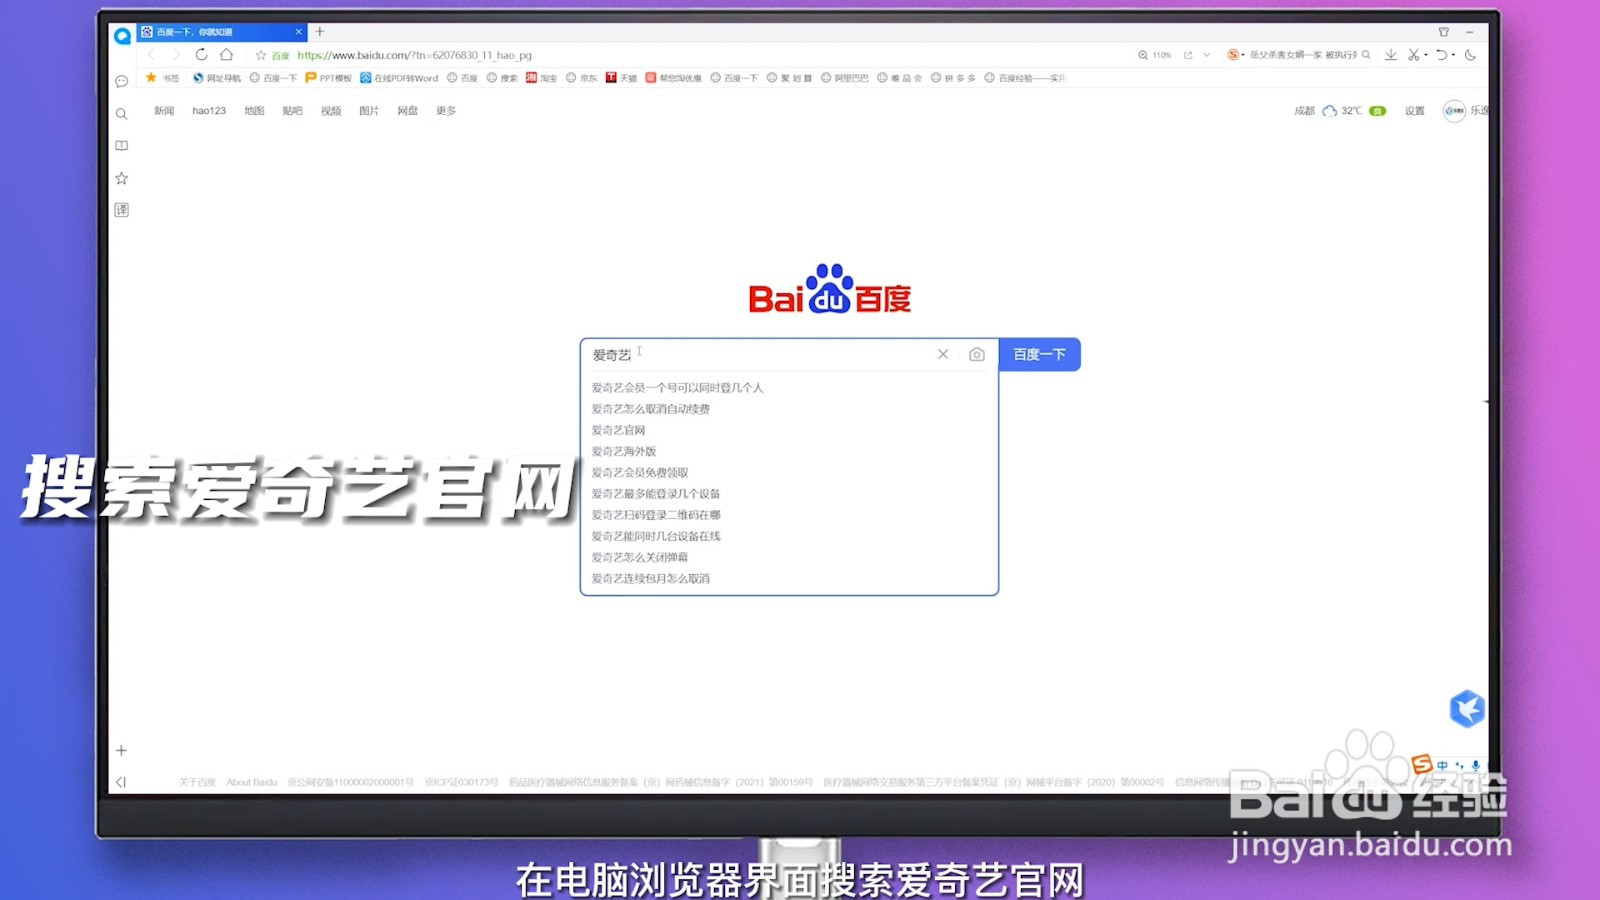Click the camera image-search icon
1600x900 pixels.
coord(977,354)
